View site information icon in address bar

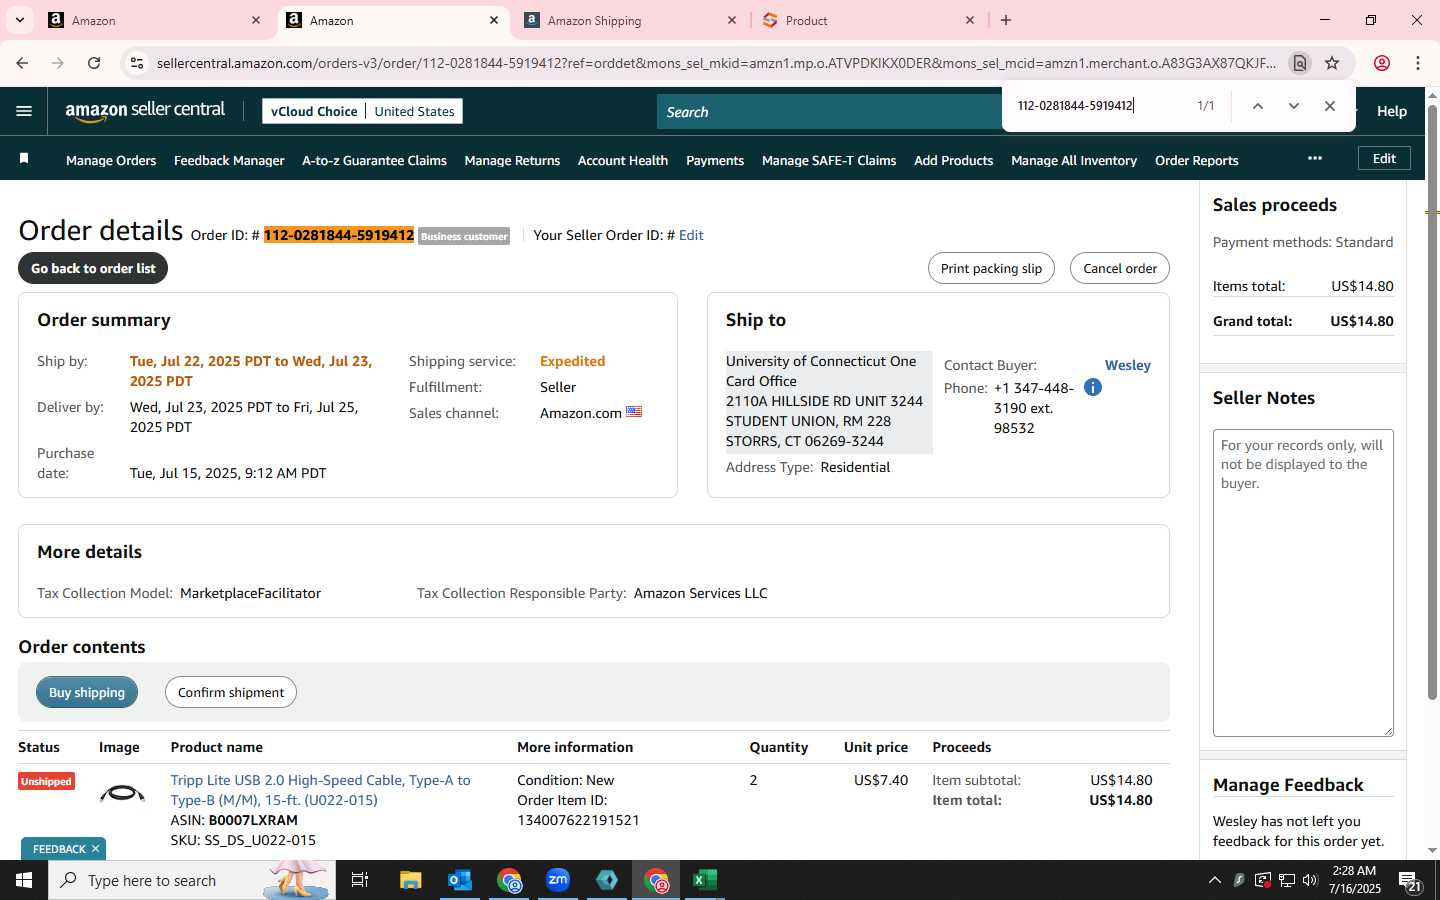coord(137,63)
